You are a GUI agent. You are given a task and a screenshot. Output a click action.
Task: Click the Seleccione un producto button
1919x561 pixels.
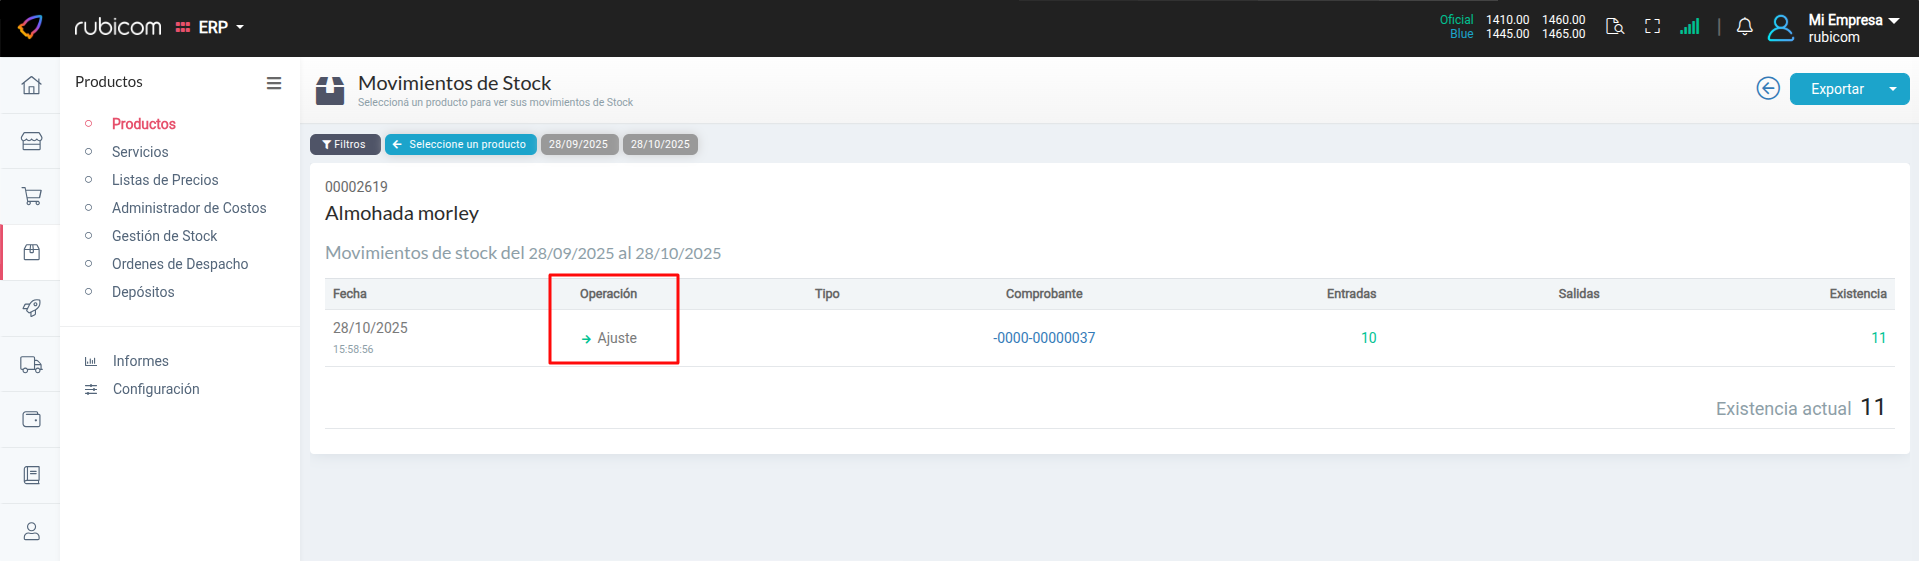[460, 145]
